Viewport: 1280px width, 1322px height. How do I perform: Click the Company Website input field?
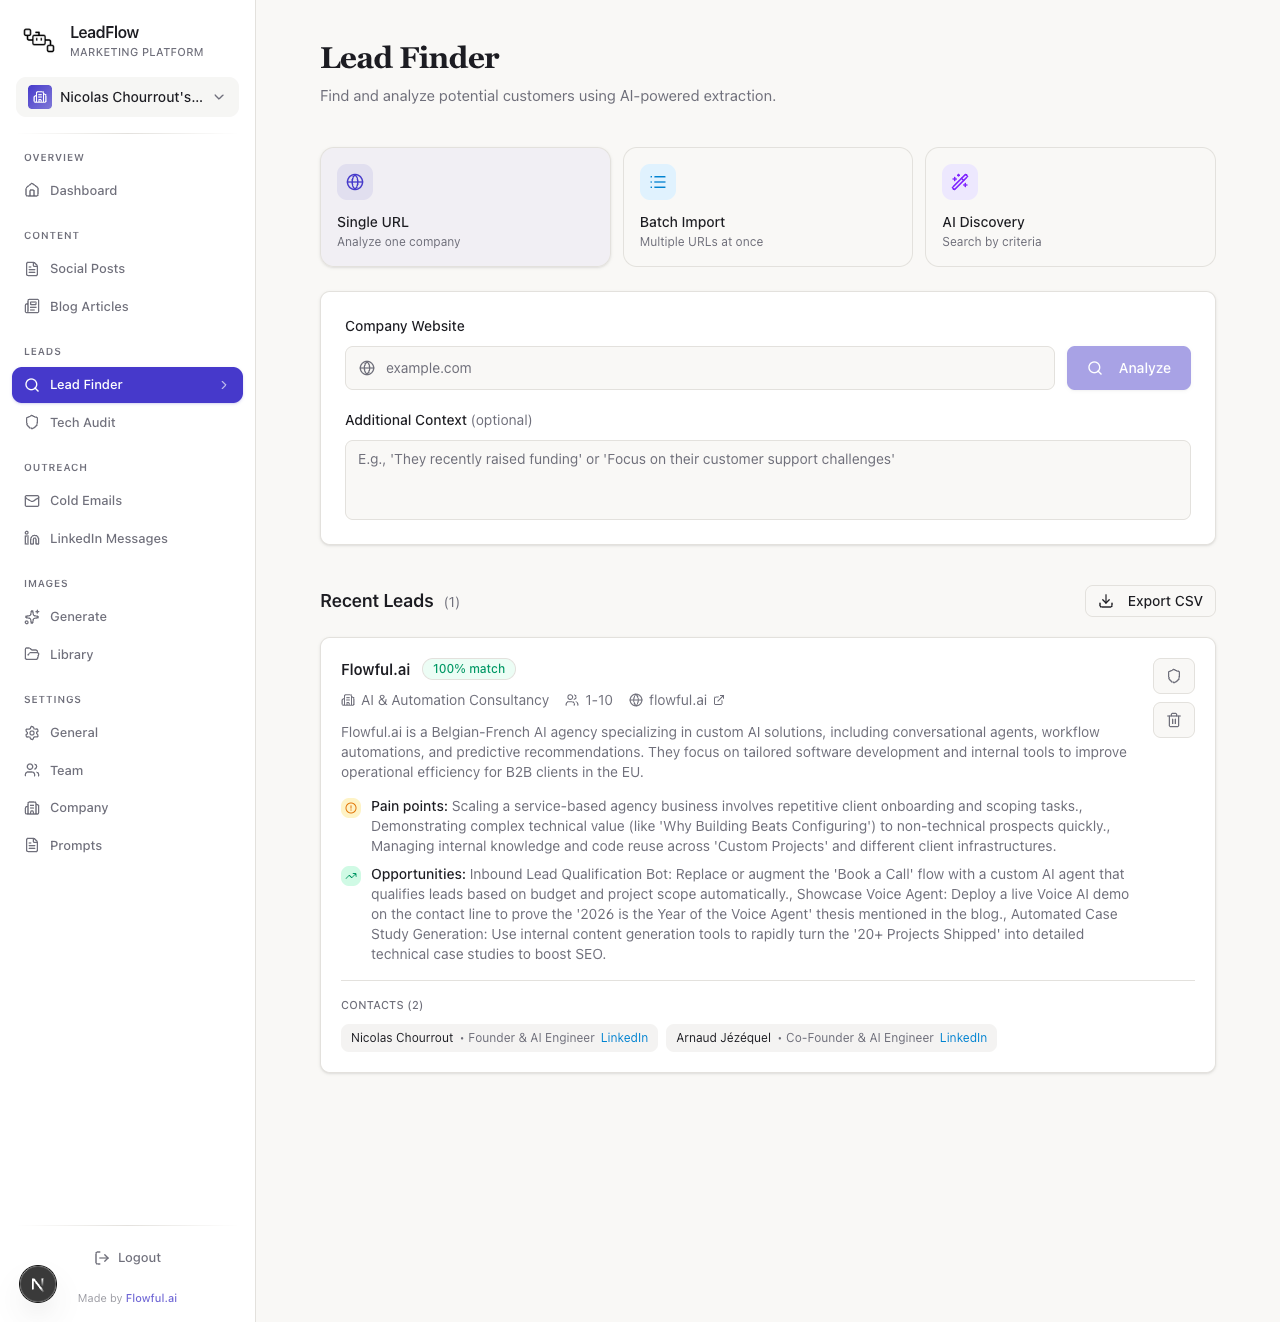pos(700,368)
